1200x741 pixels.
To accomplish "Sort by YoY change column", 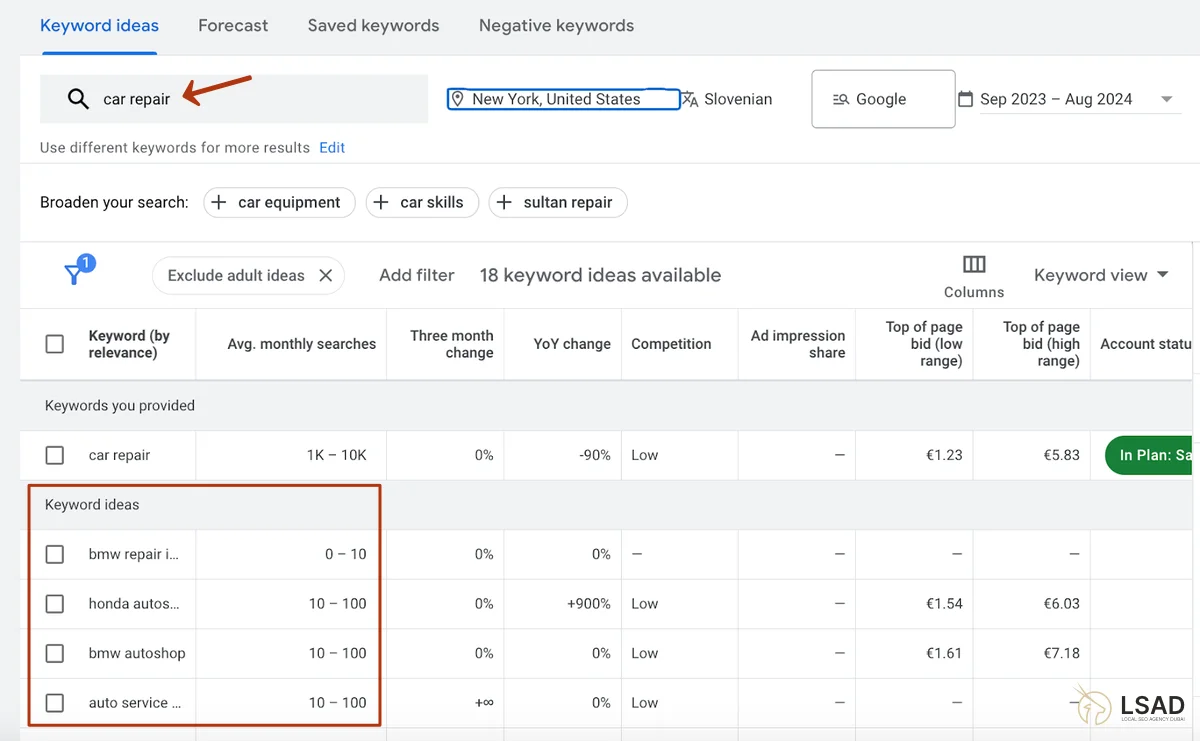I will click(x=572, y=344).
